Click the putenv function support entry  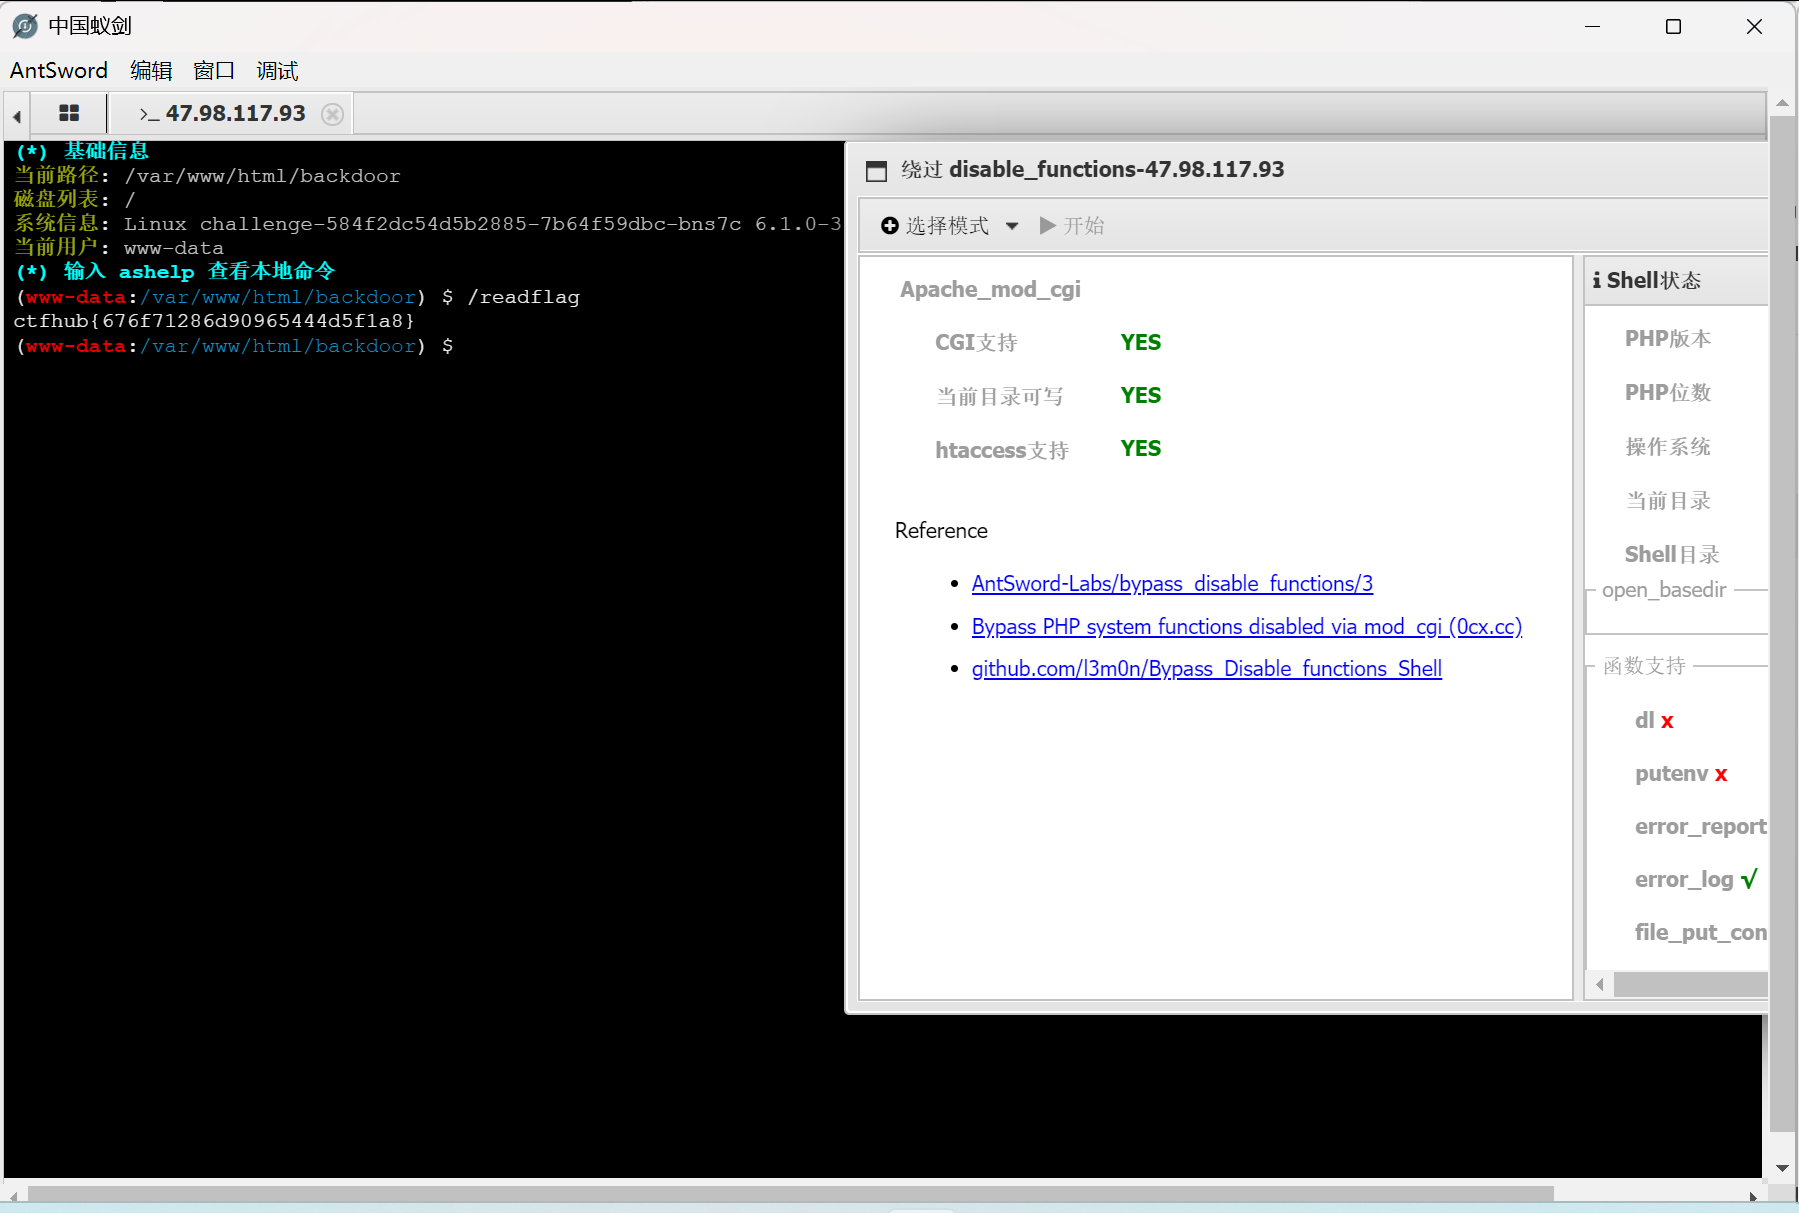tap(1681, 774)
